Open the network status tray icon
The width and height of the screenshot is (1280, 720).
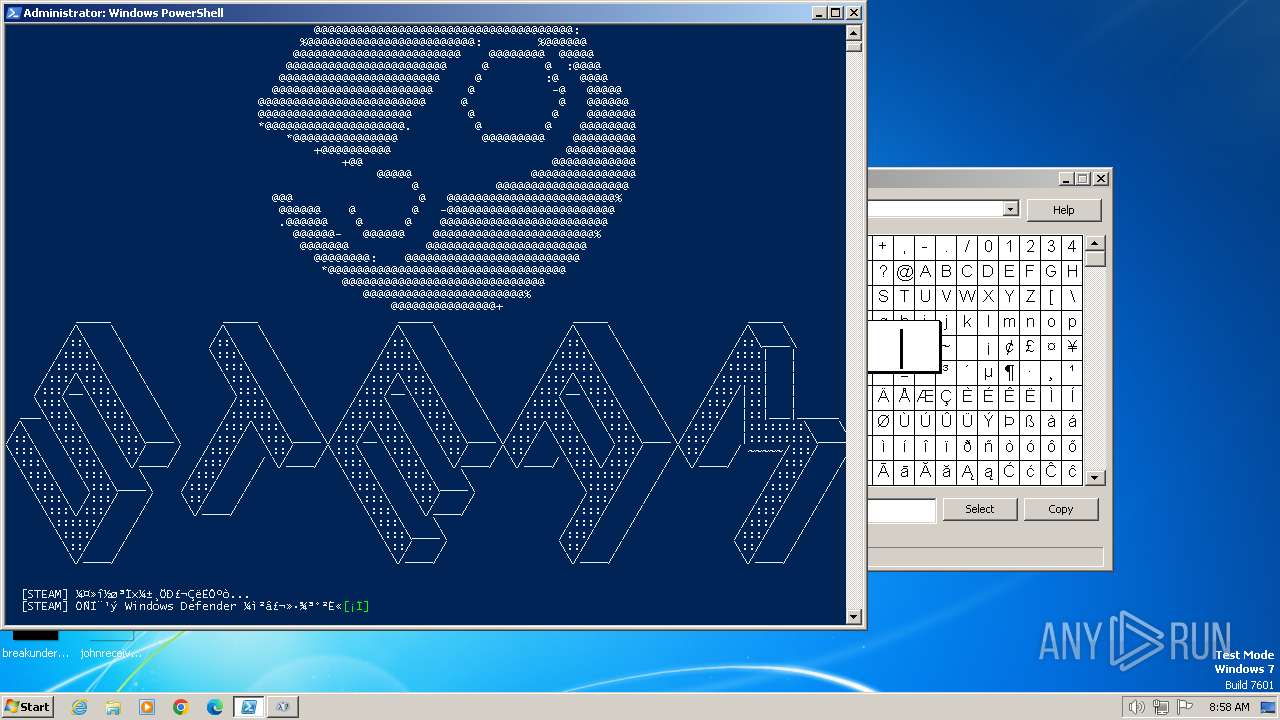[x=1159, y=707]
